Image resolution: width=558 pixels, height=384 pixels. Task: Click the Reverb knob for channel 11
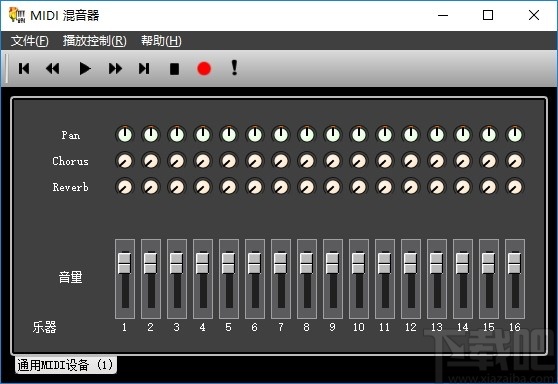pos(385,187)
